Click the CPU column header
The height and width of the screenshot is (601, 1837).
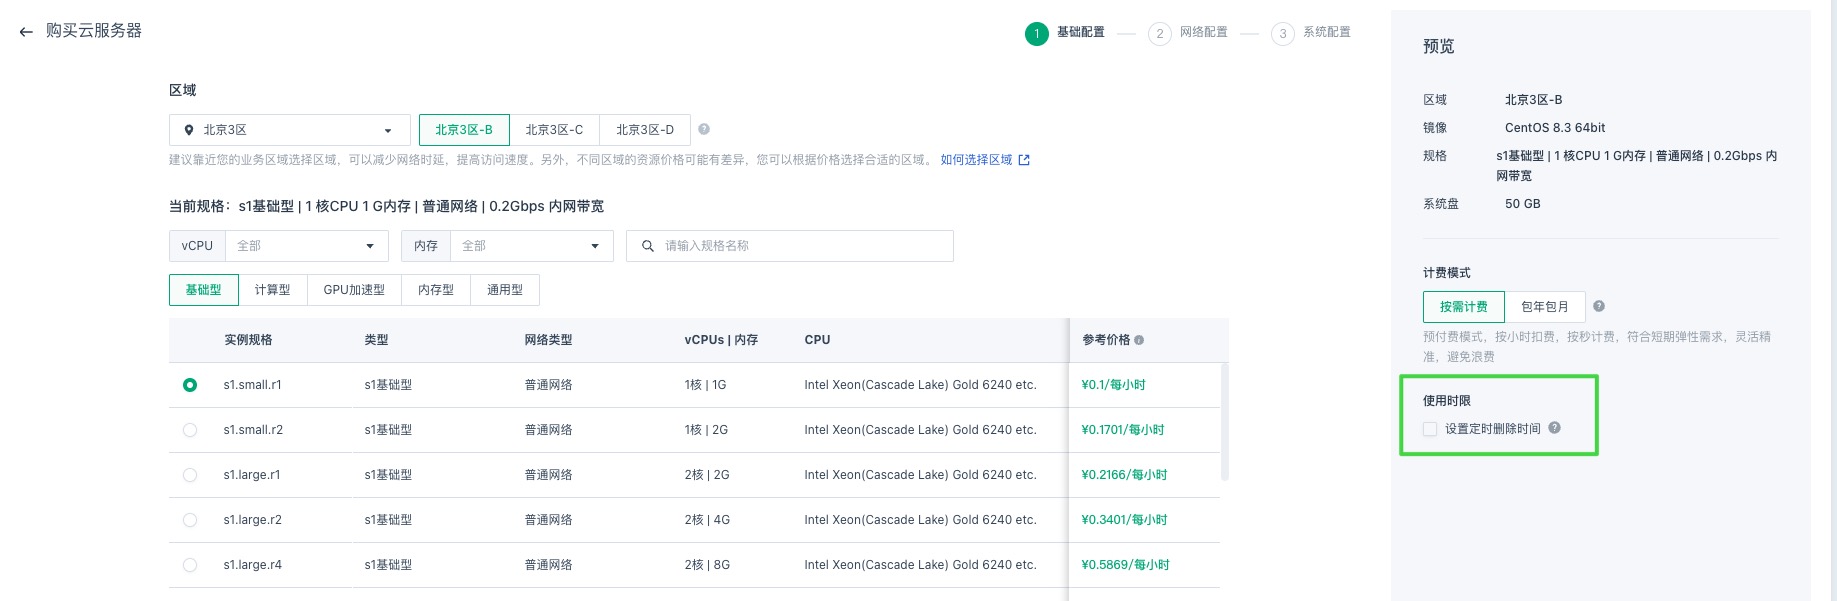817,340
